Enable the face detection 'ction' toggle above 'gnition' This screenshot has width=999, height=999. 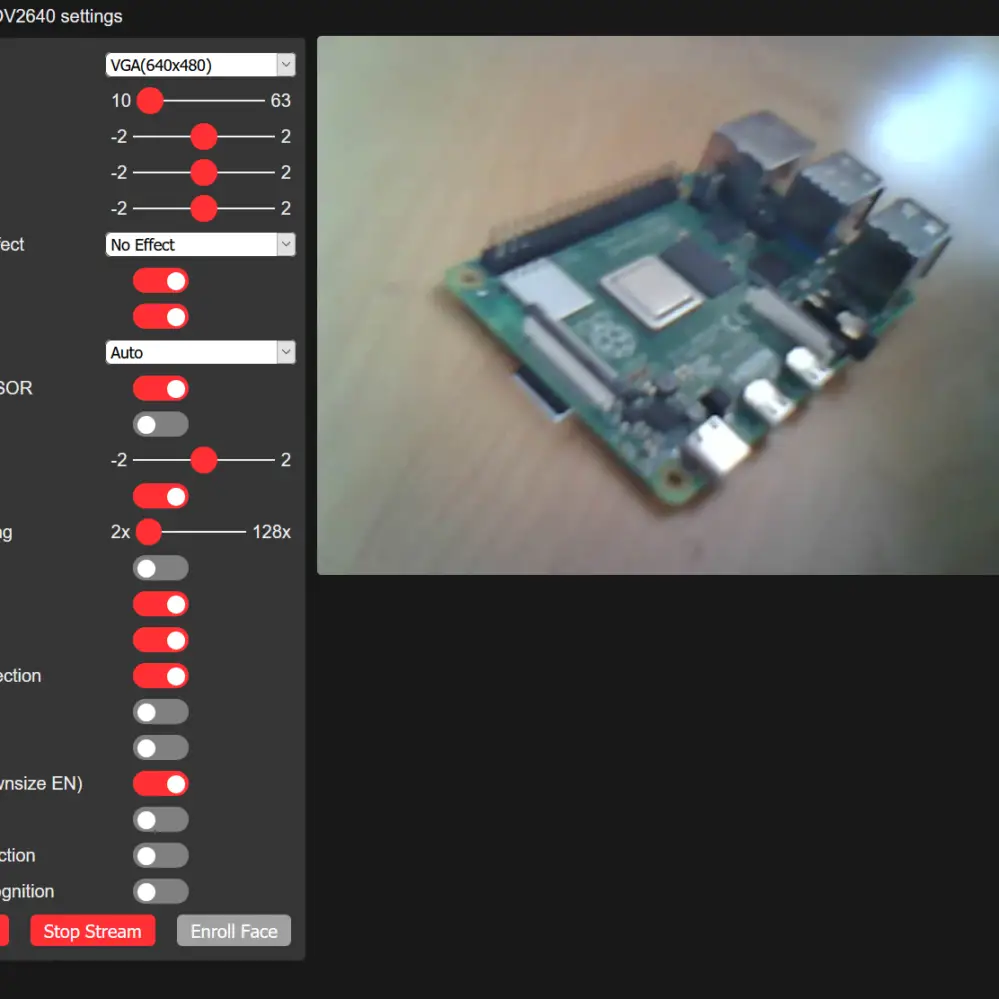click(x=161, y=856)
